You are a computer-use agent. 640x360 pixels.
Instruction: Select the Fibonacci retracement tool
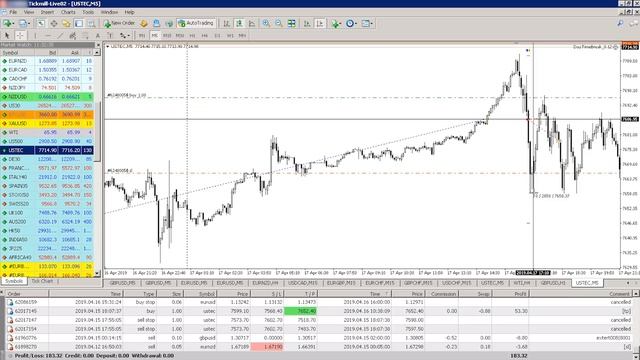point(85,36)
